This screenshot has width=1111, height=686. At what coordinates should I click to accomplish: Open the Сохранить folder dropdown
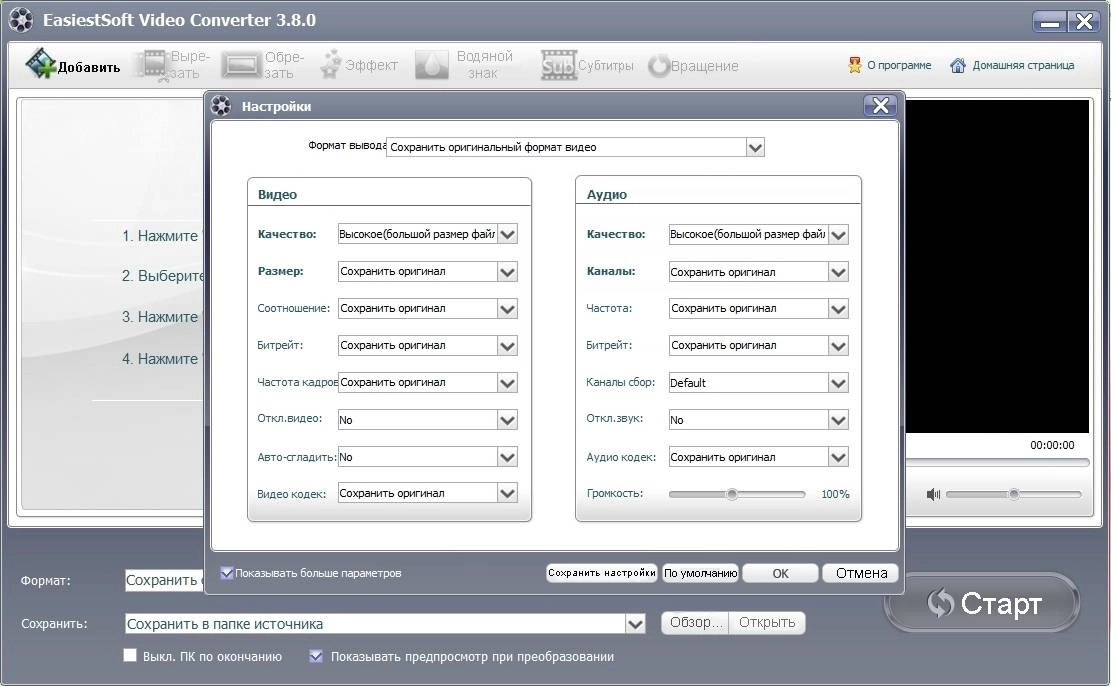pyautogui.click(x=635, y=624)
